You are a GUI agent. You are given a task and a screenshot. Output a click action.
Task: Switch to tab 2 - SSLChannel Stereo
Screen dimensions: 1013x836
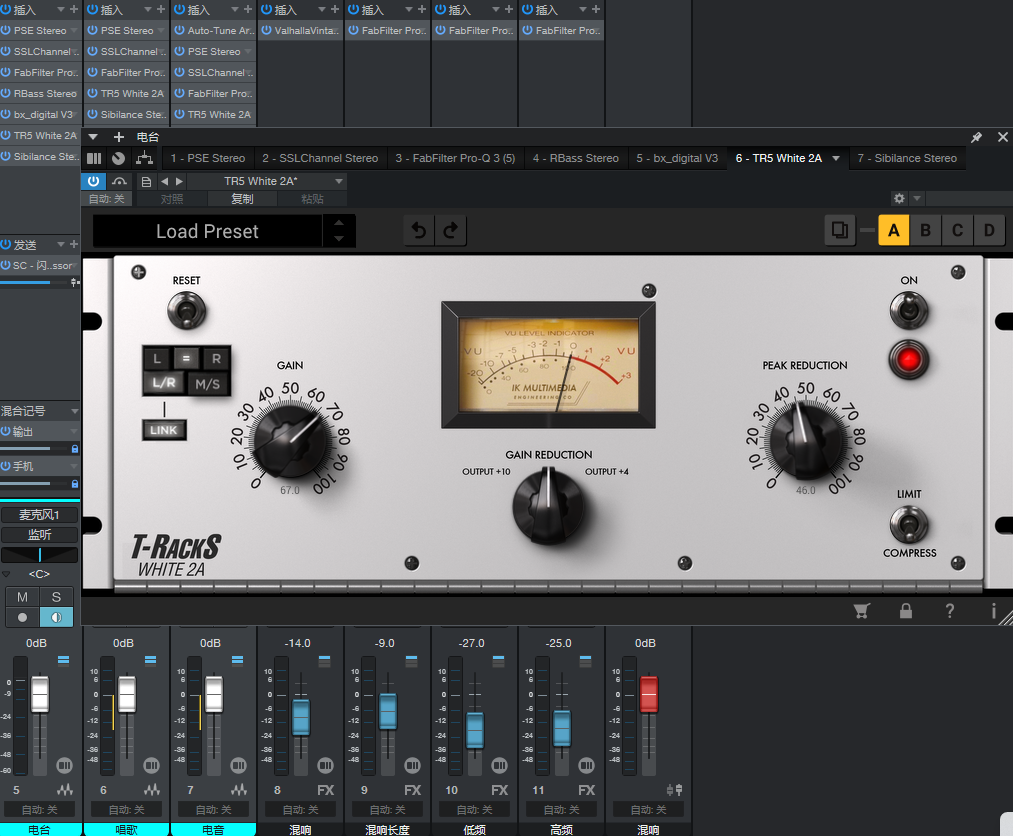[x=320, y=158]
